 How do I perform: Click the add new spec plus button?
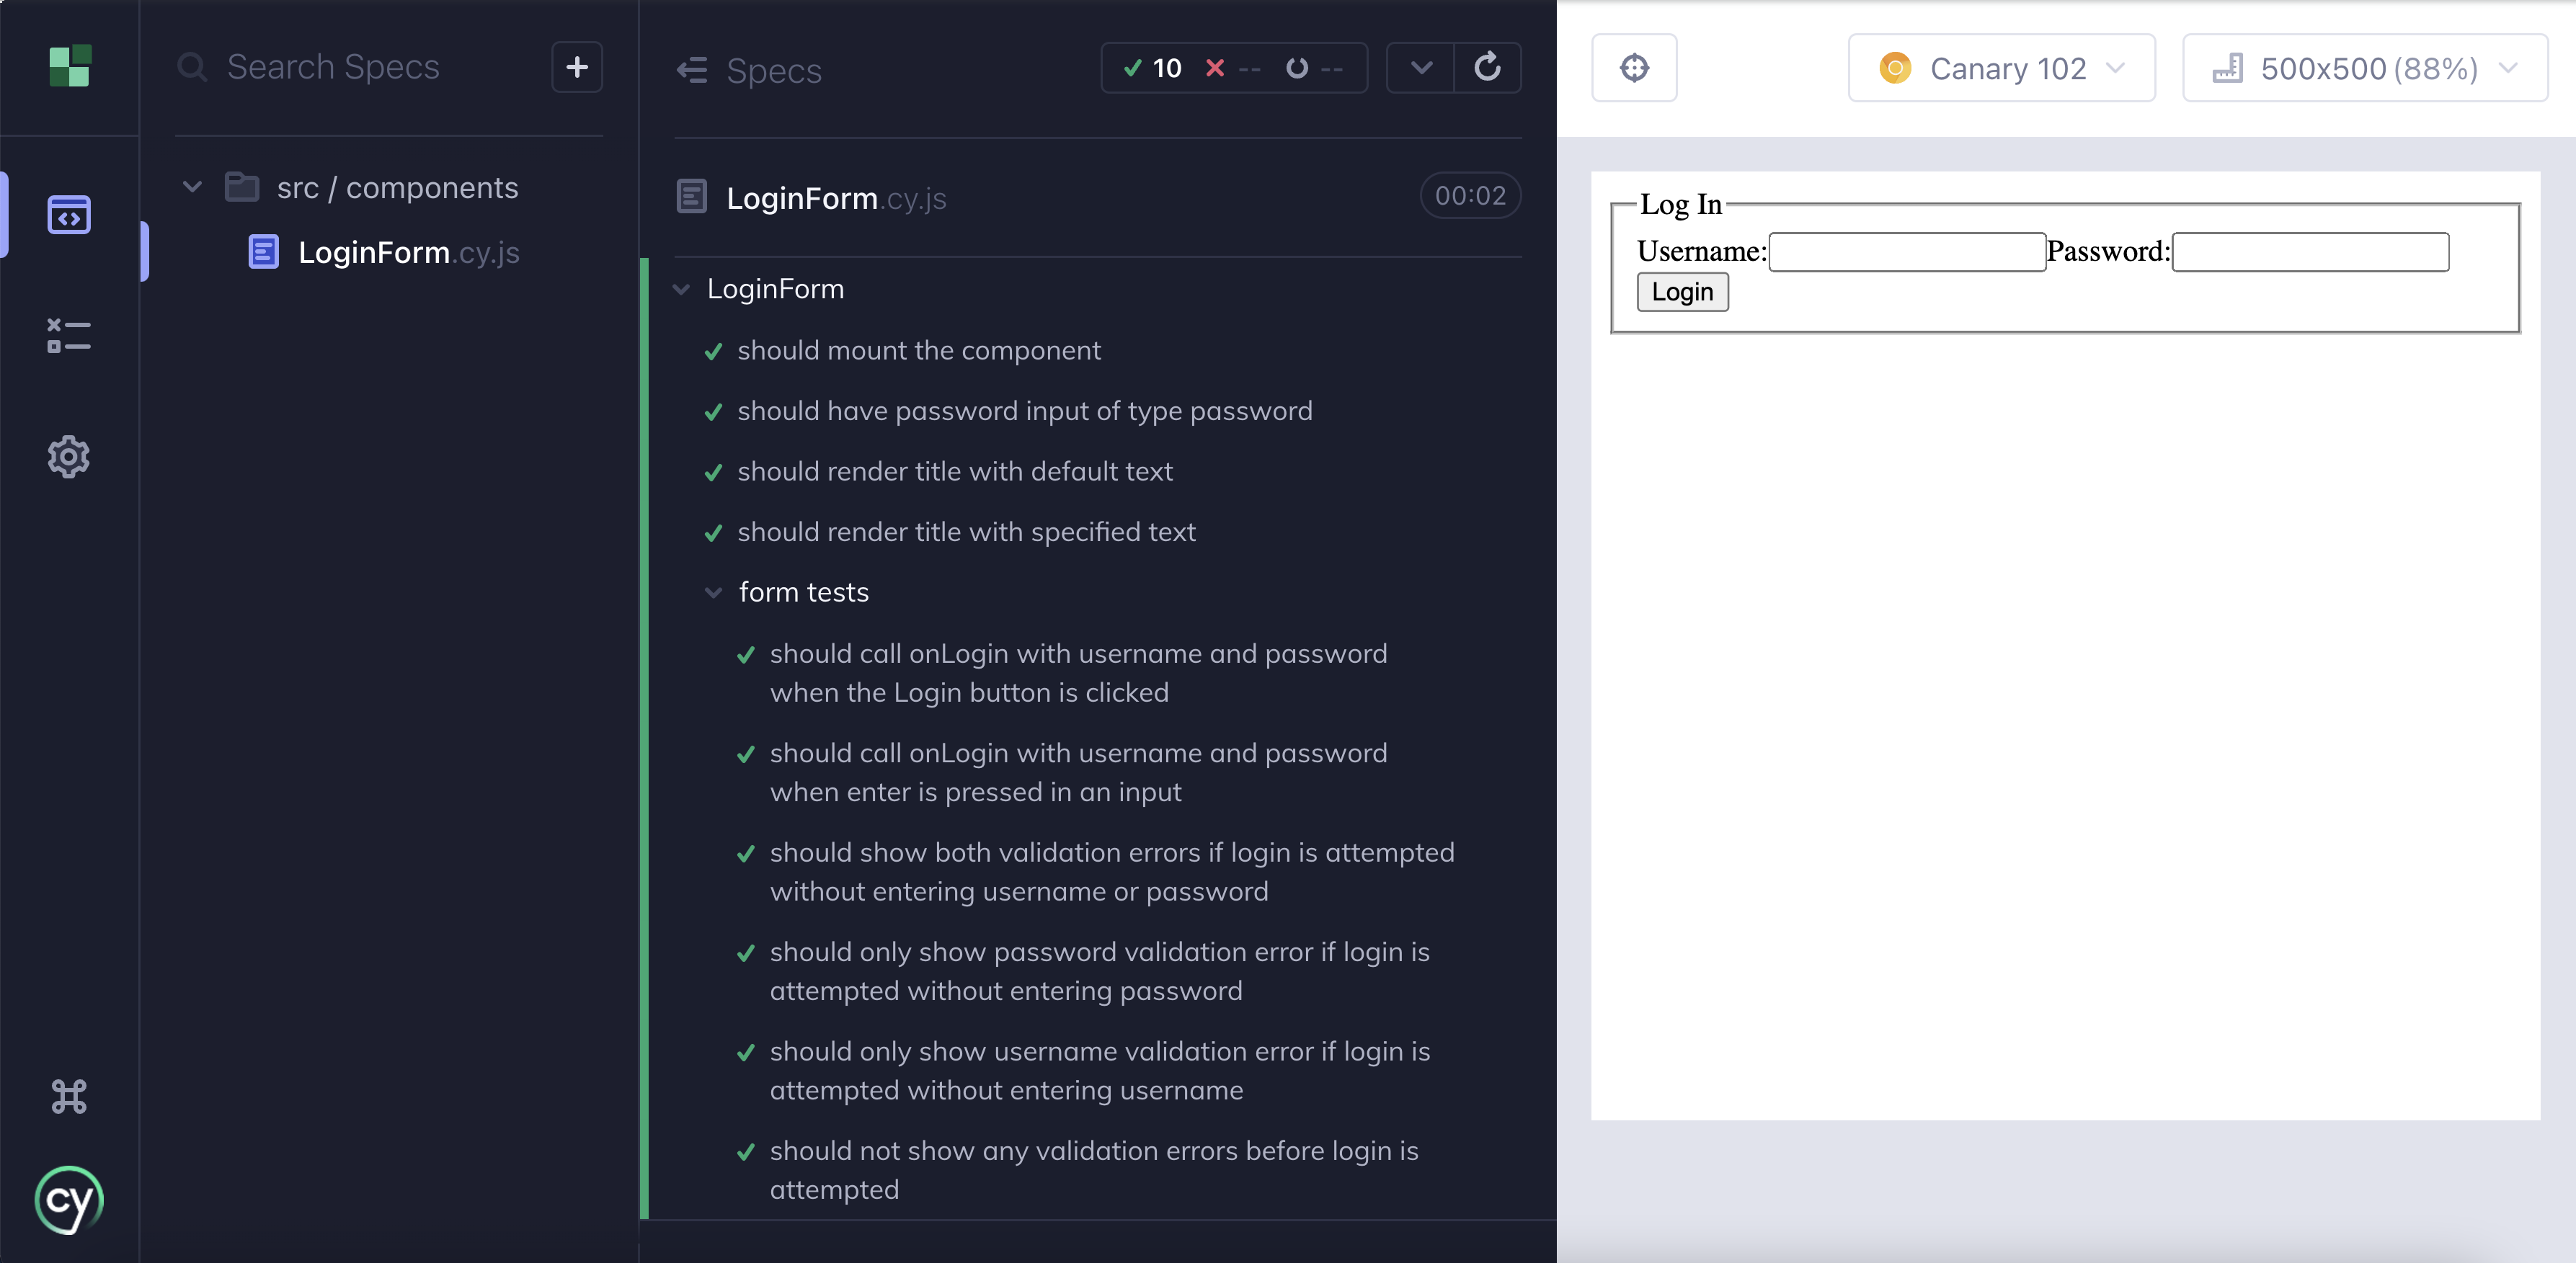pyautogui.click(x=578, y=66)
